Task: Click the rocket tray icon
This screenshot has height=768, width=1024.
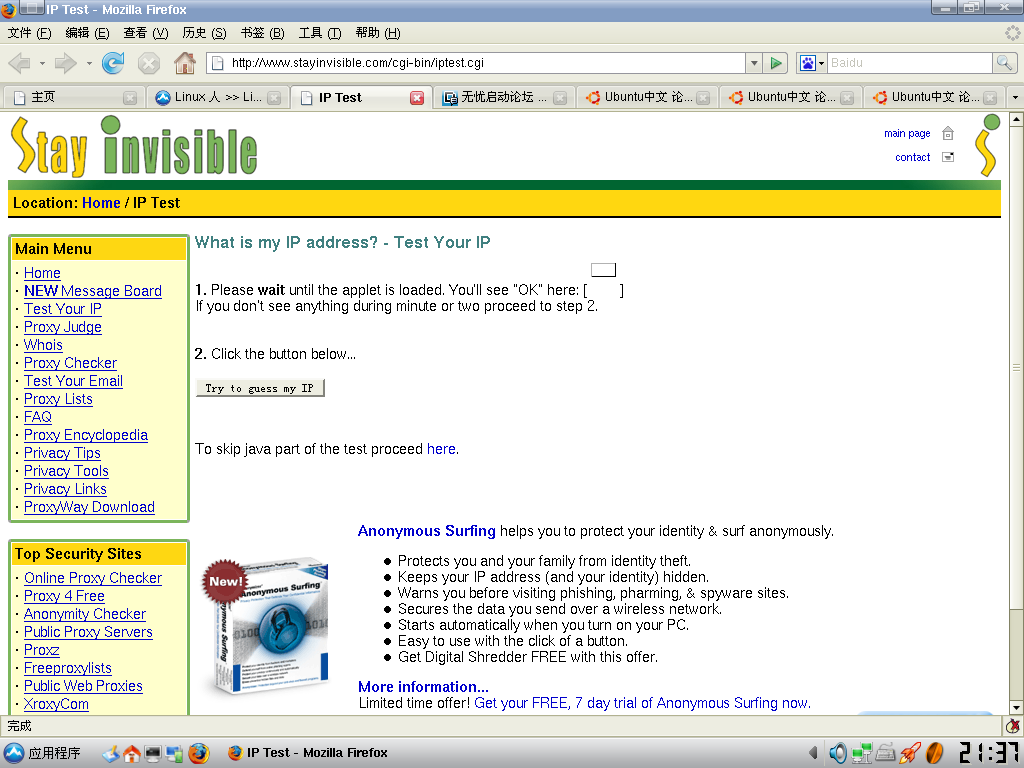Action: pos(910,753)
